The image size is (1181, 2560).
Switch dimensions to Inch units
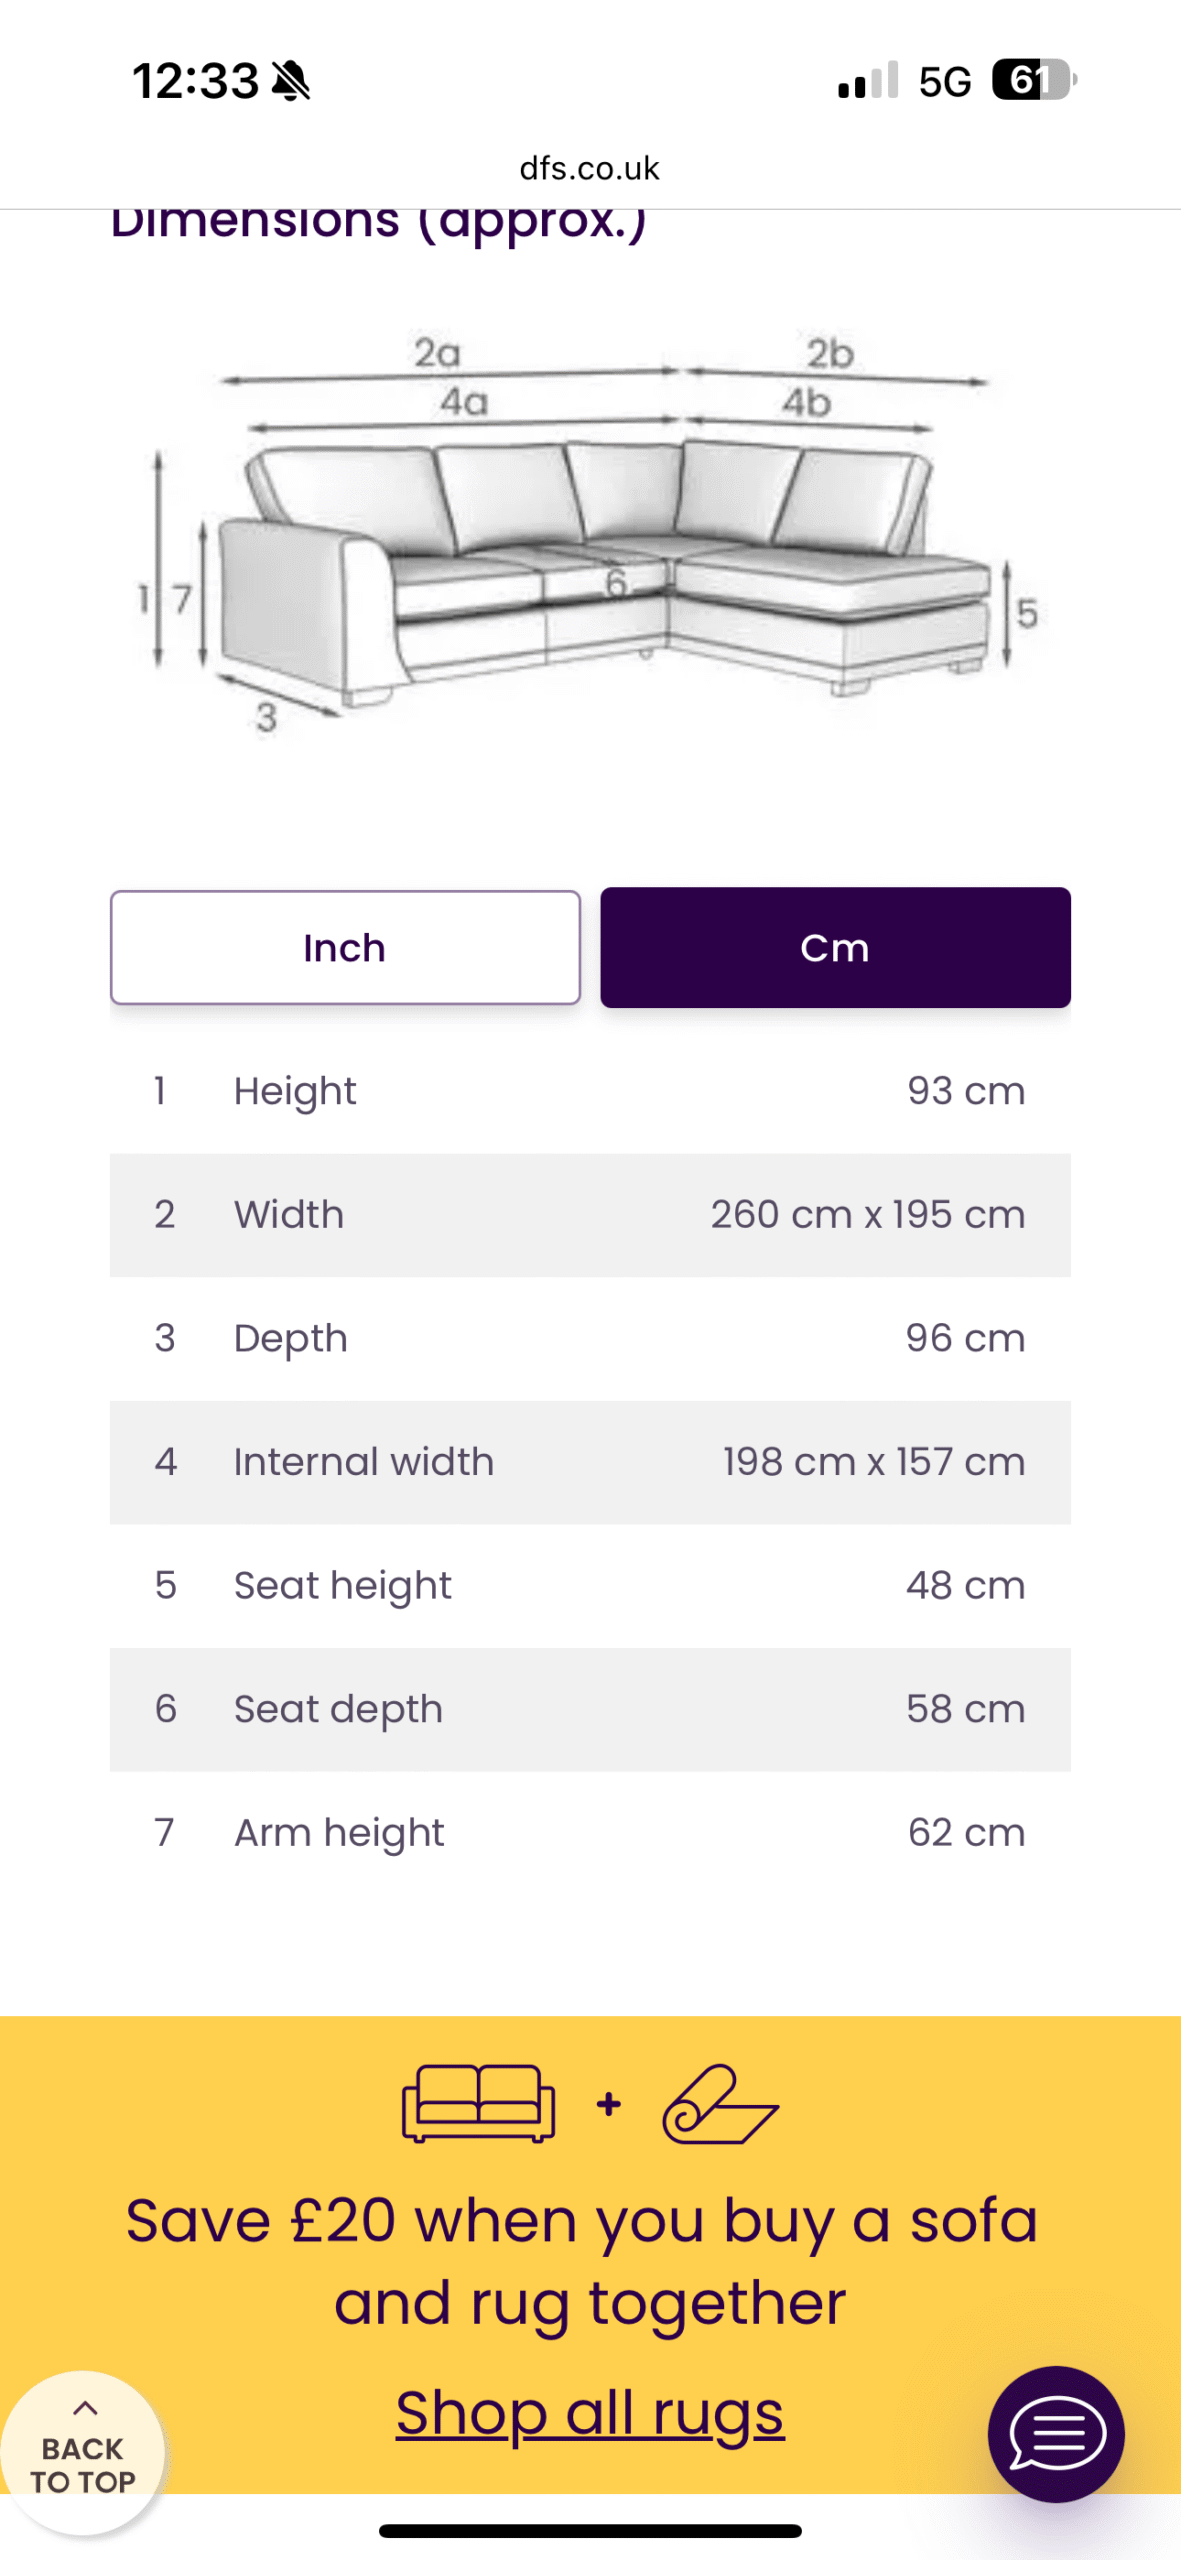pos(345,947)
